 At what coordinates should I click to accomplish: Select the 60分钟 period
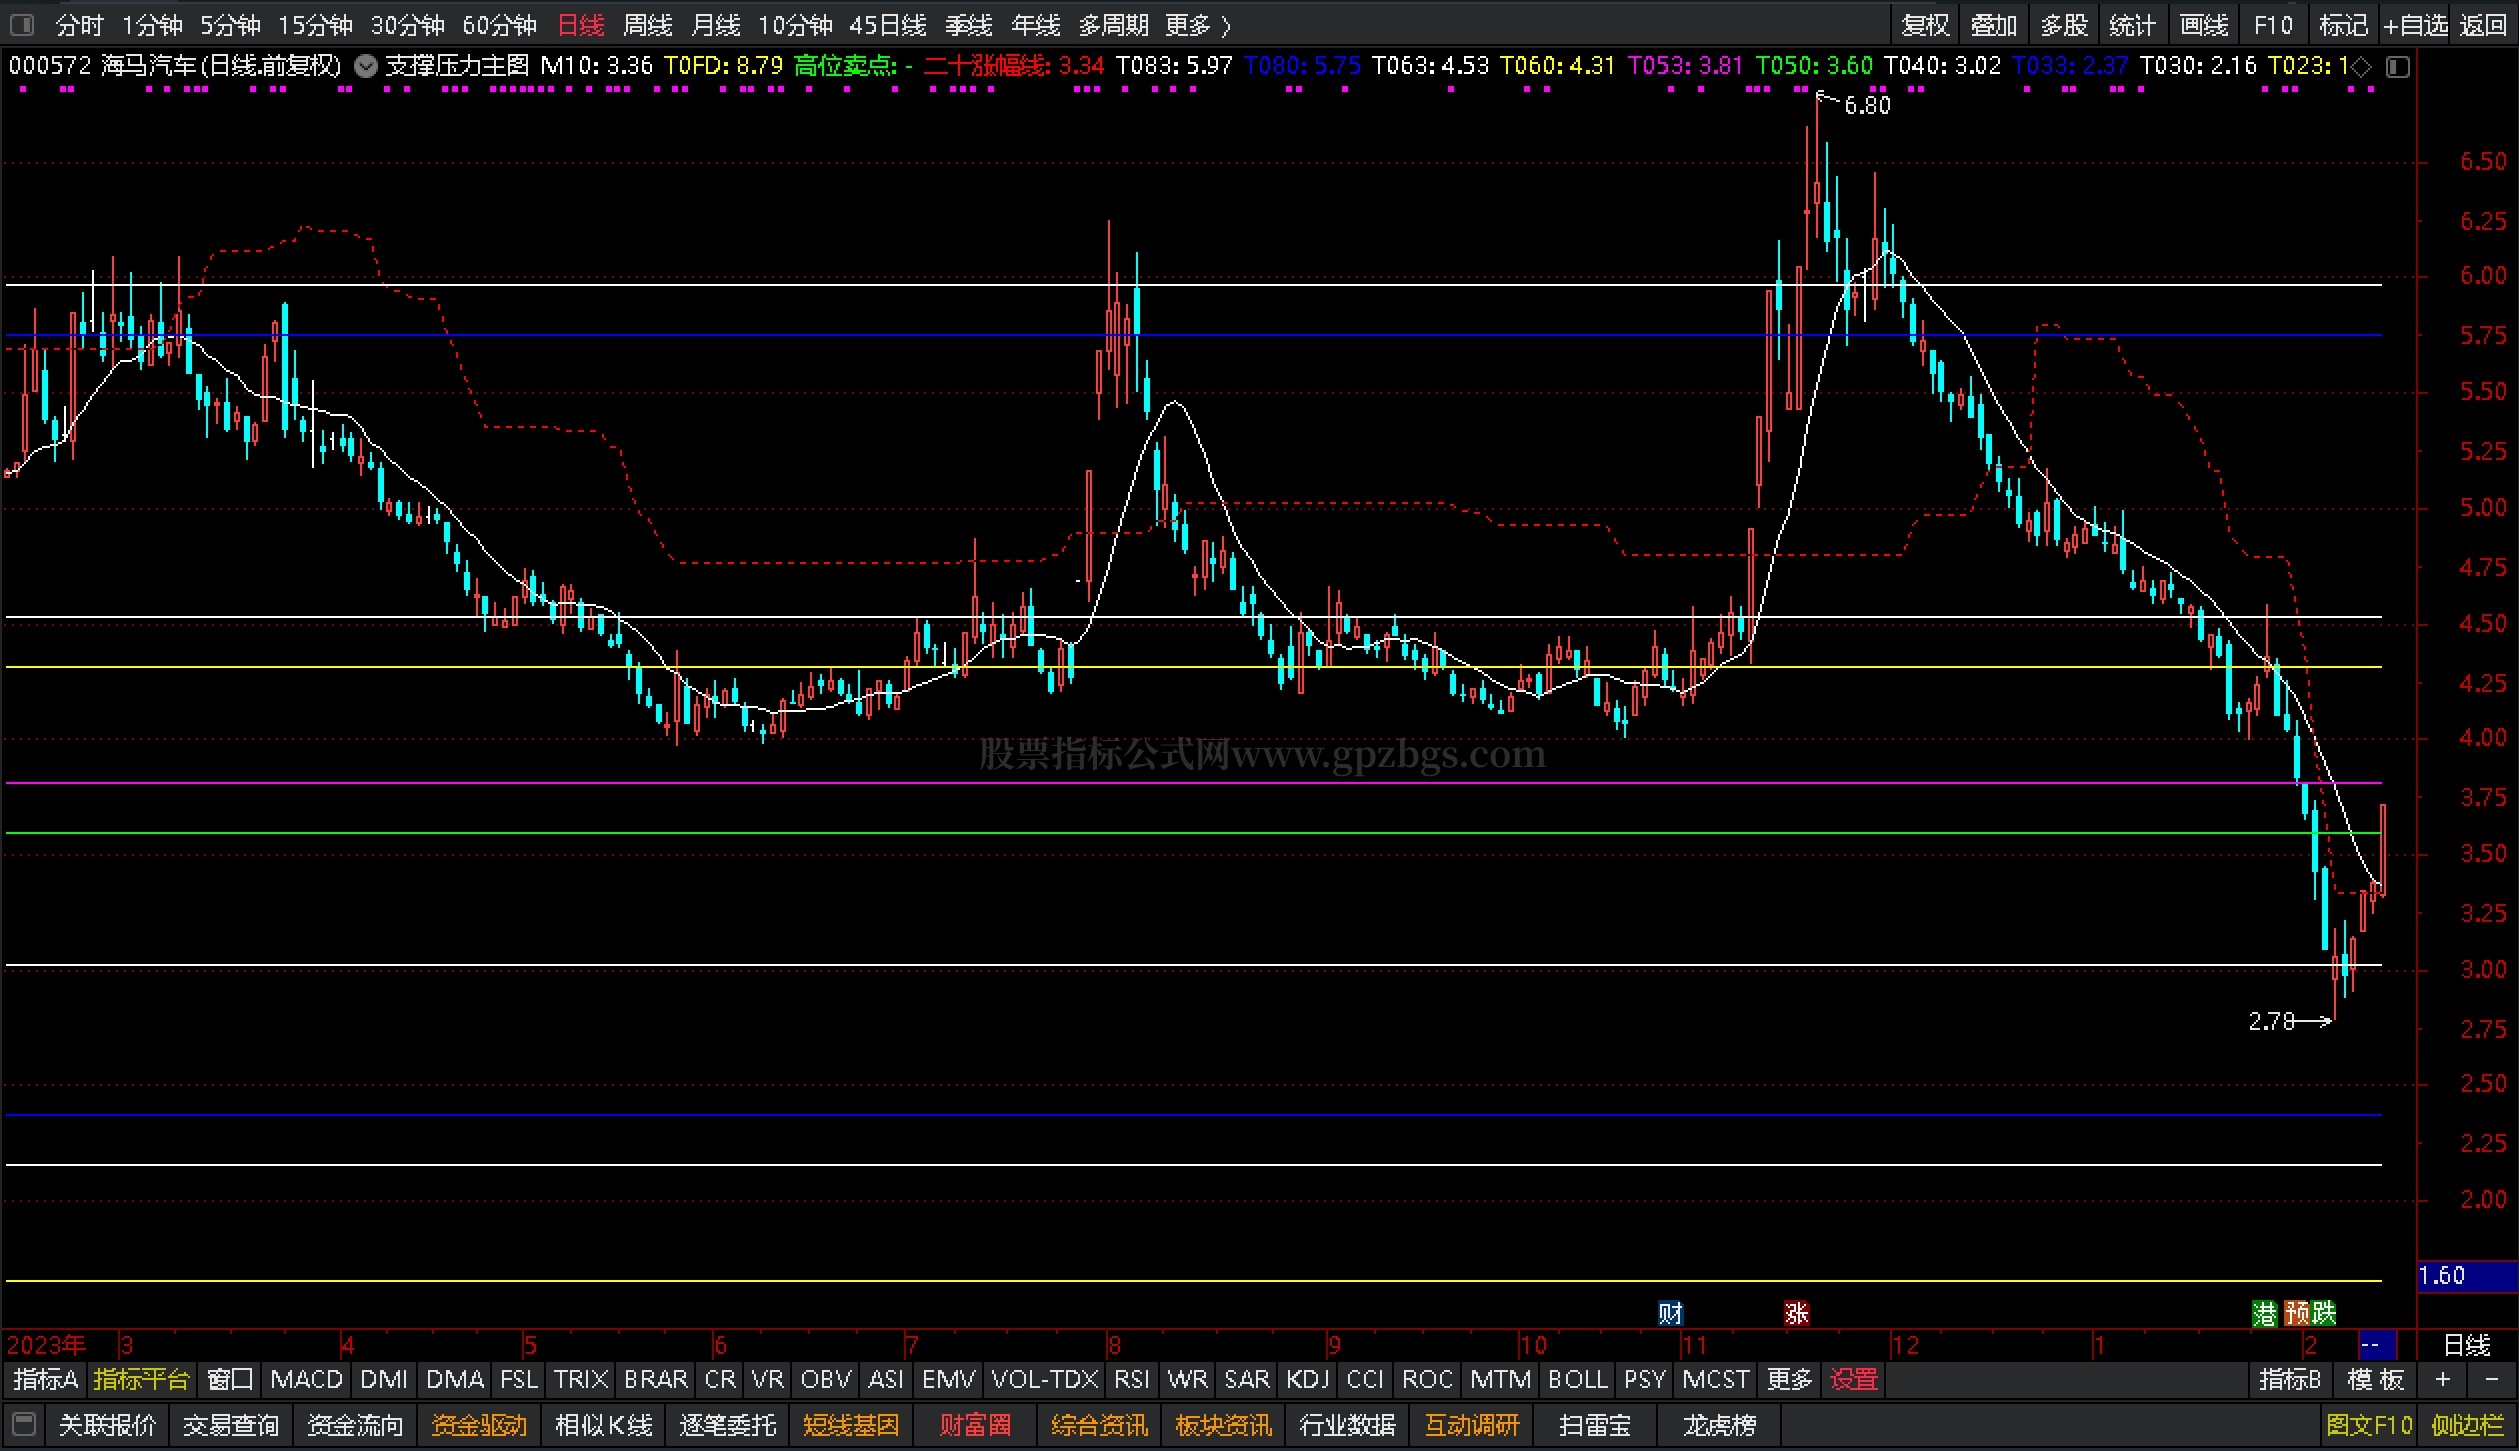(x=499, y=25)
